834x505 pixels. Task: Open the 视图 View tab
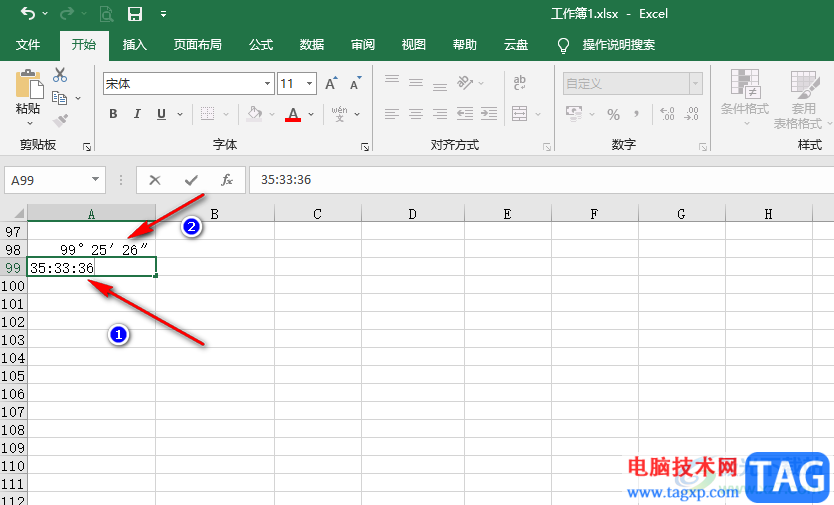414,45
